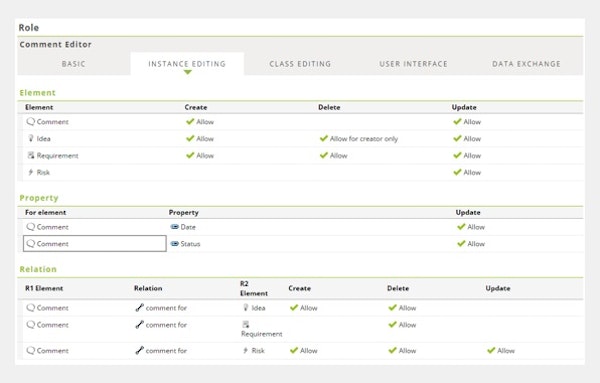Click the Comment speech bubble icon in Element table
Screen dimensions: 600x383
[31, 122]
